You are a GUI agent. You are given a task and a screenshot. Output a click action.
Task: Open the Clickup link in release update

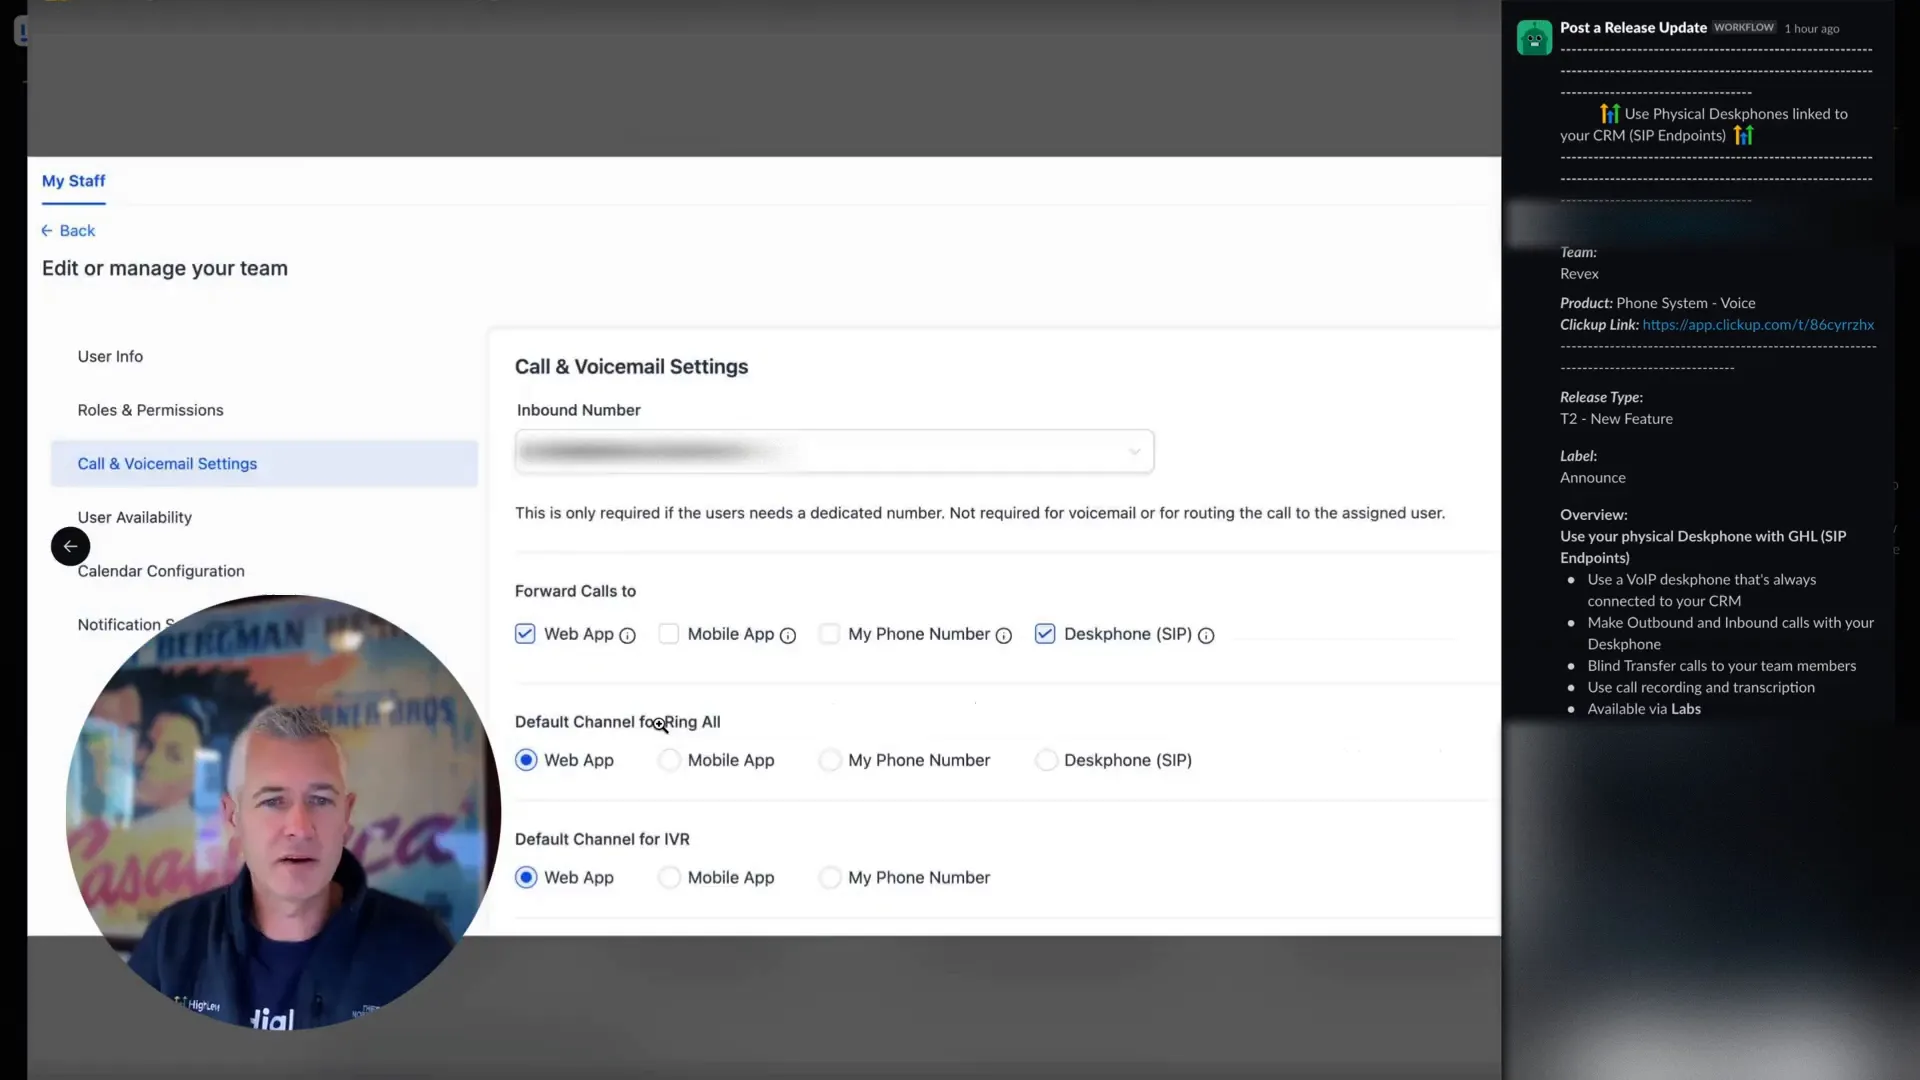[1758, 325]
